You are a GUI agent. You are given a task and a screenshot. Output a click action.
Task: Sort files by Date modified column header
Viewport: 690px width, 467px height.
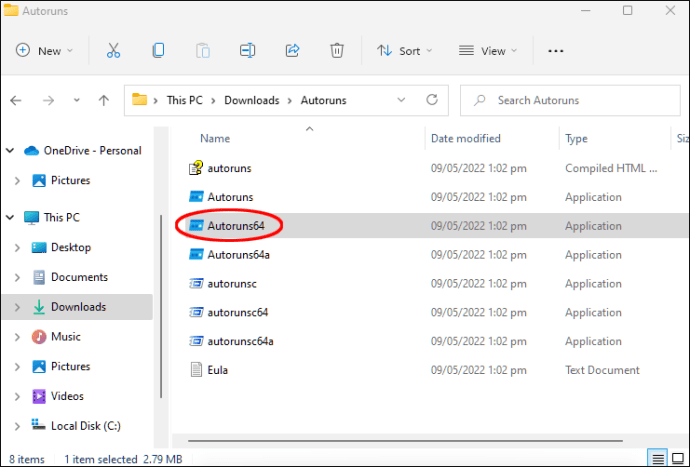(465, 138)
